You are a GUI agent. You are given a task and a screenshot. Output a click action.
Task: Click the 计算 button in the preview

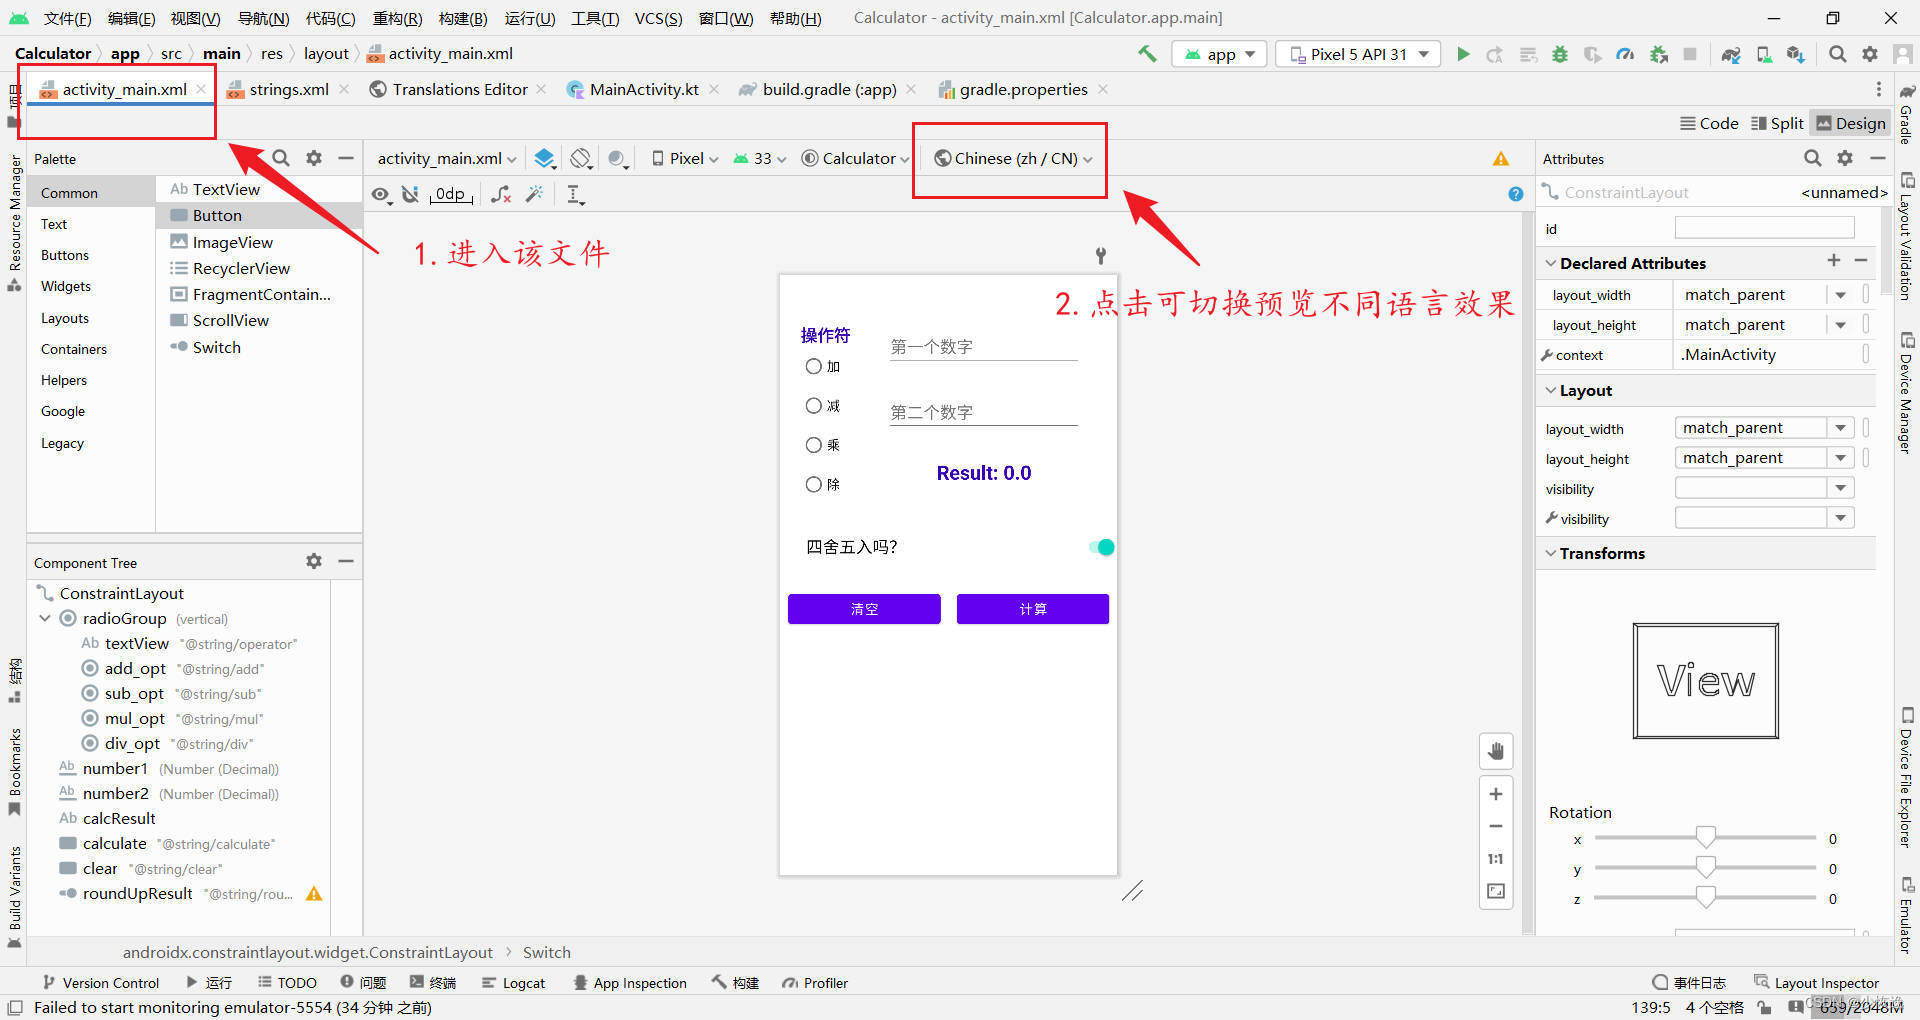click(x=1031, y=608)
